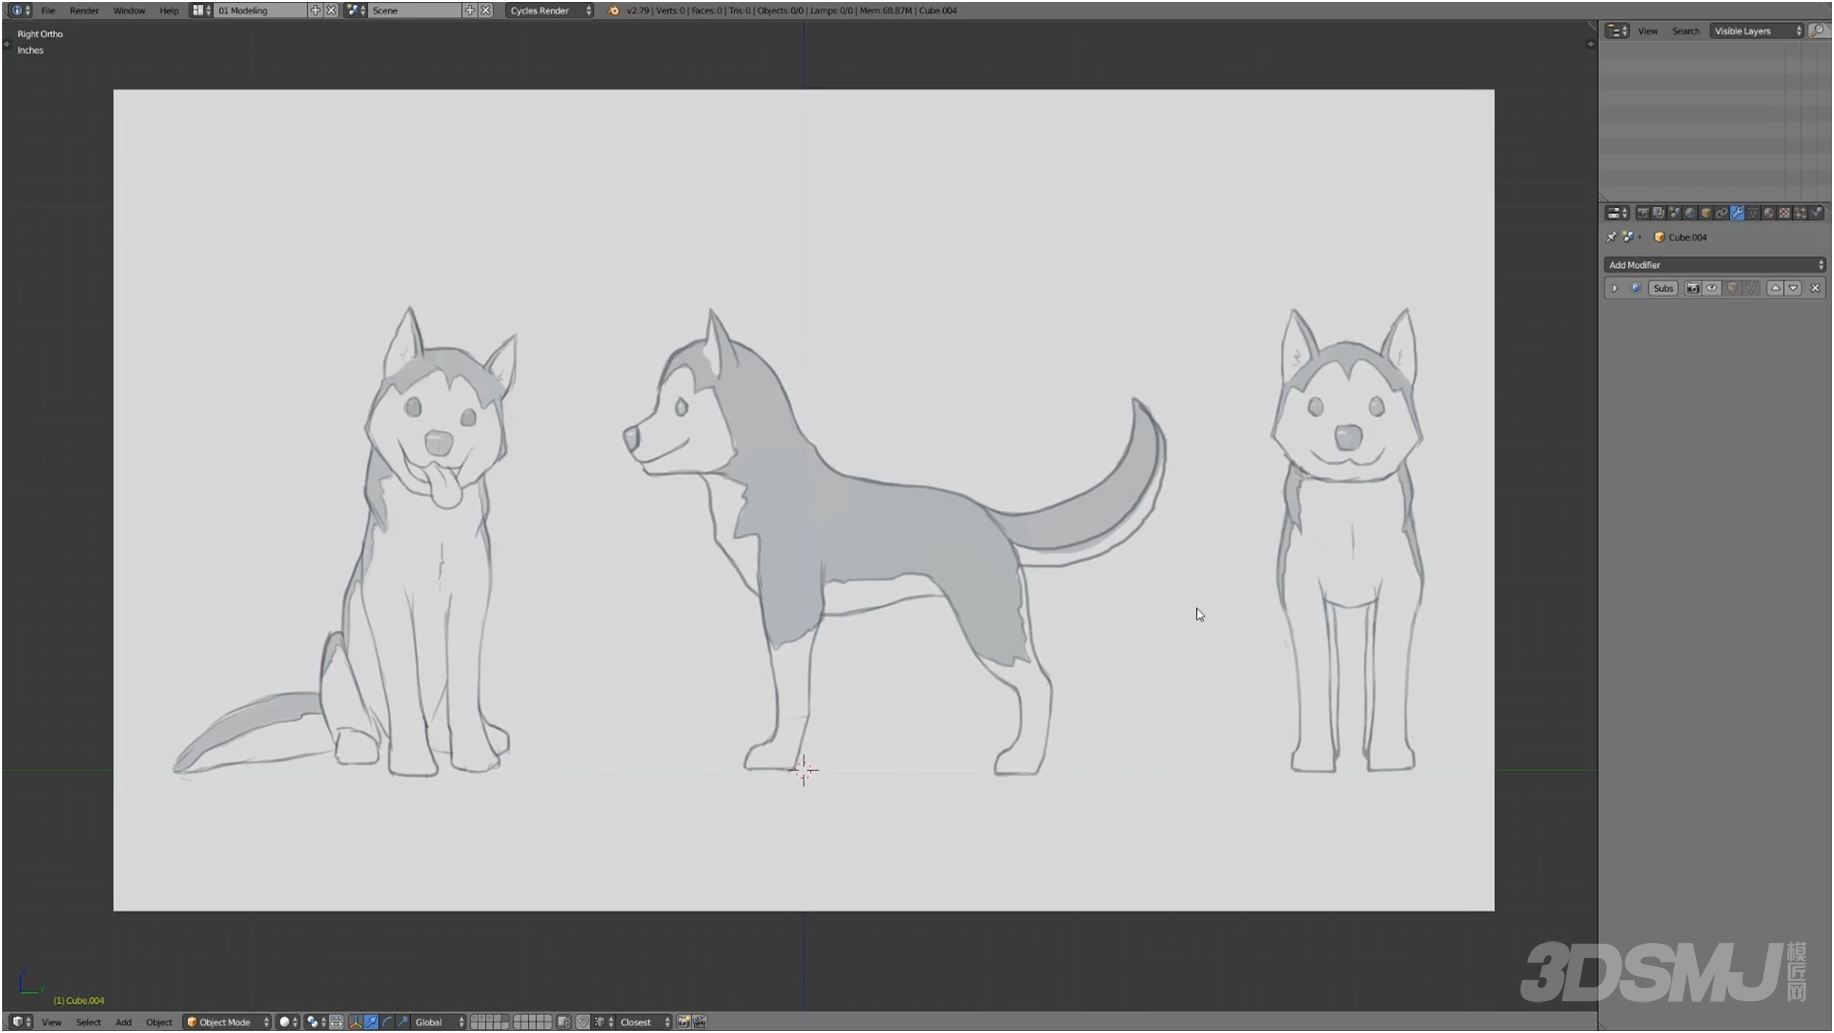
Task: Click the Scene name field
Action: pos(414,10)
